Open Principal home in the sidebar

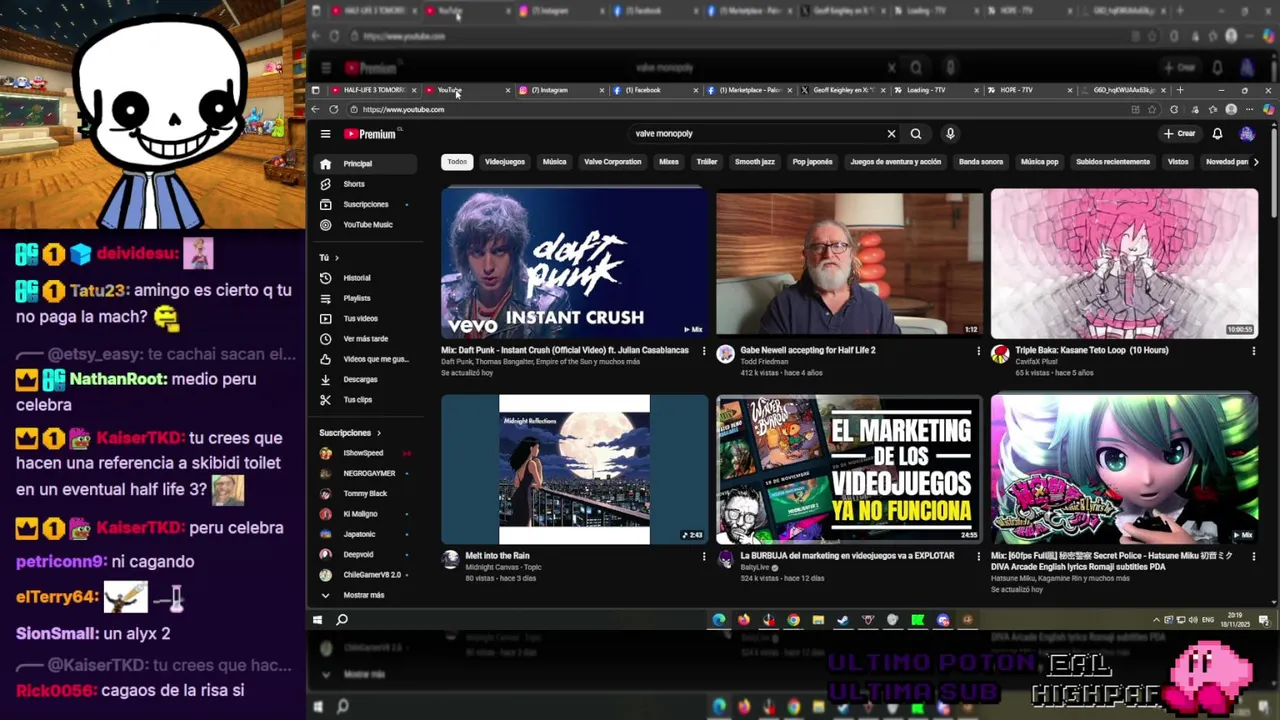(x=364, y=164)
